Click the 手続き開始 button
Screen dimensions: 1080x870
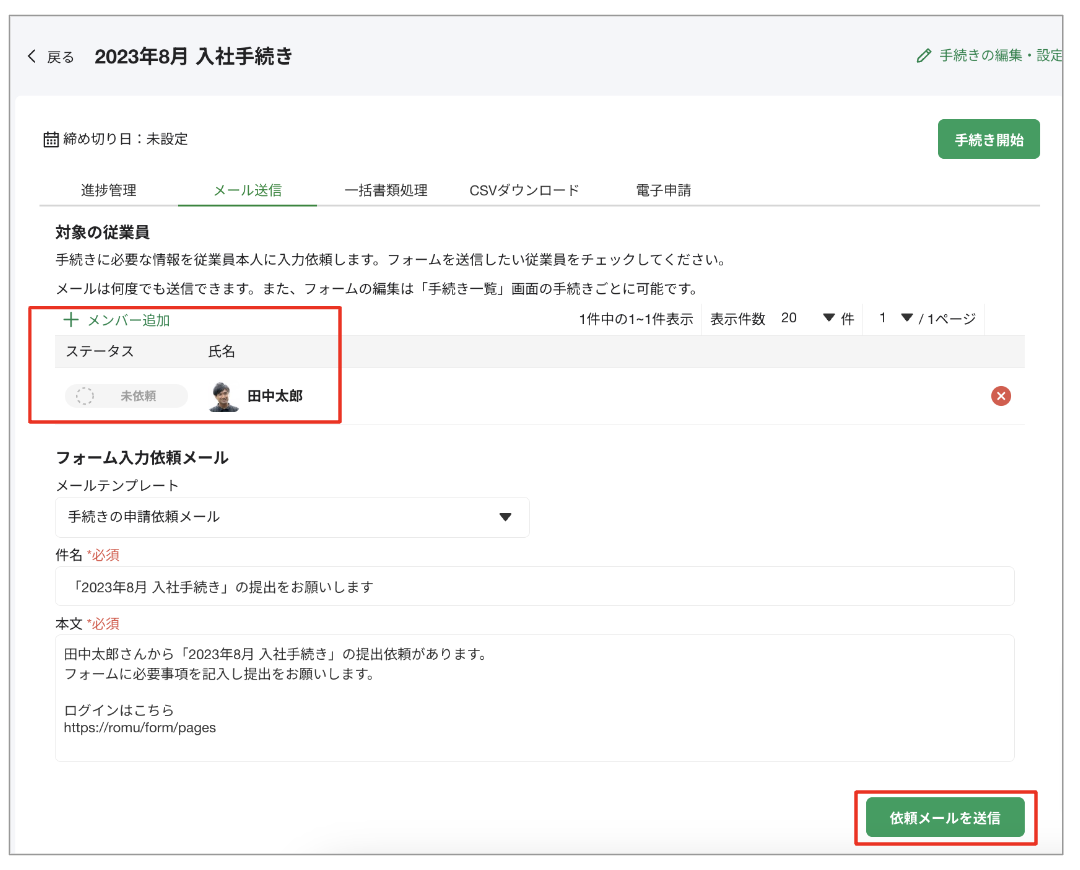[x=988, y=140]
